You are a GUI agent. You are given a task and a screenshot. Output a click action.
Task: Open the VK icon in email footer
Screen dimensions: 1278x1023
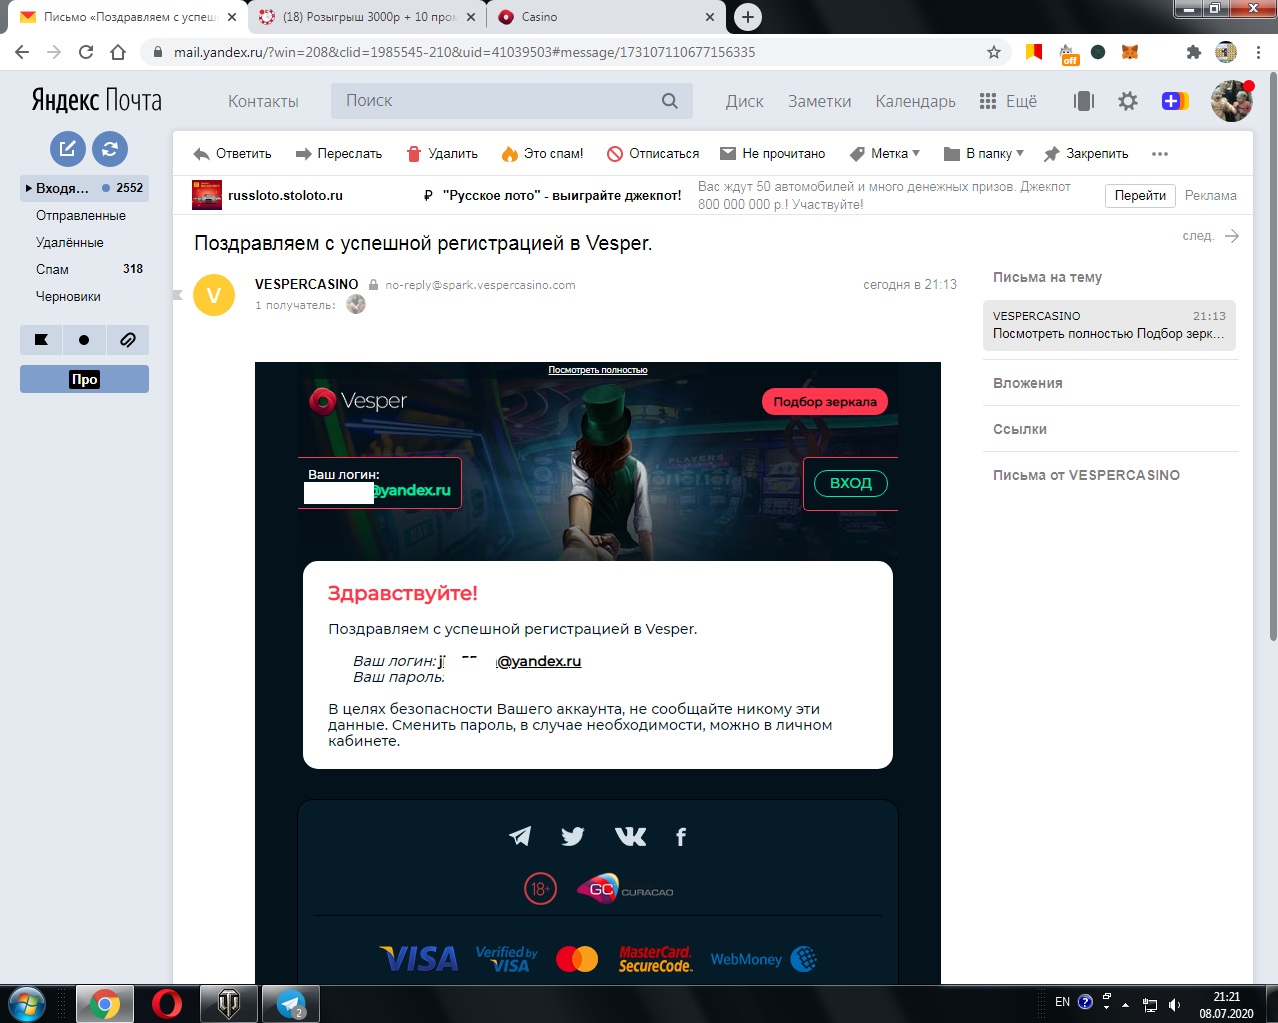630,836
